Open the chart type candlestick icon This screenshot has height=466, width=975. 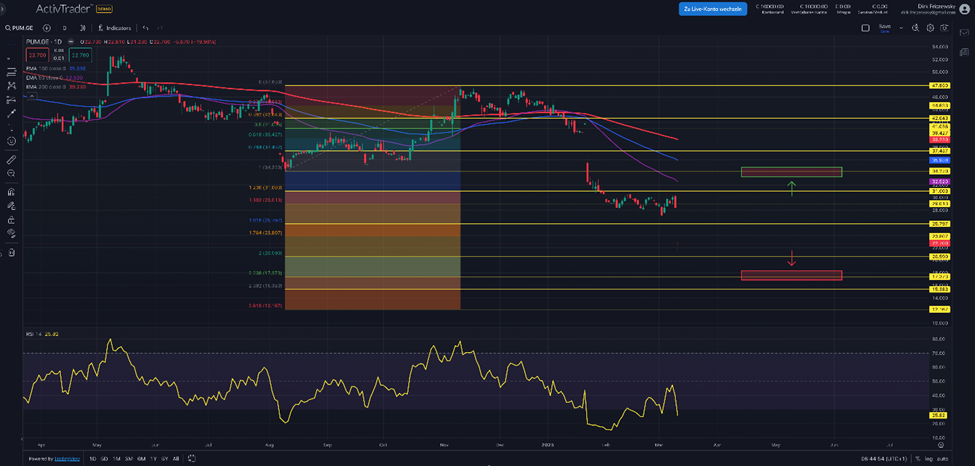click(84, 28)
